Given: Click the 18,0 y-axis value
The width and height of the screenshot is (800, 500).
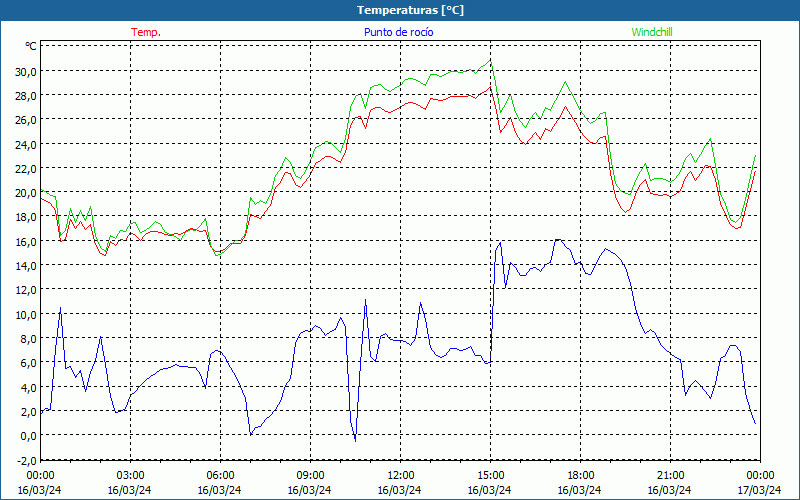Looking at the screenshot, I should 26,216.
